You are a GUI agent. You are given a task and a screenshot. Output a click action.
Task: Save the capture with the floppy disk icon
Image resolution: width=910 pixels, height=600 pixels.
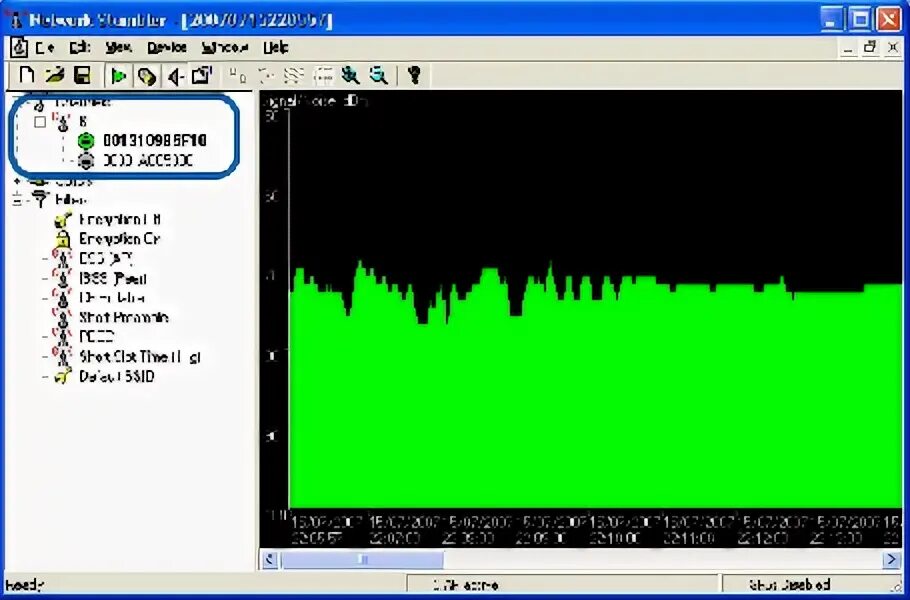(x=82, y=75)
